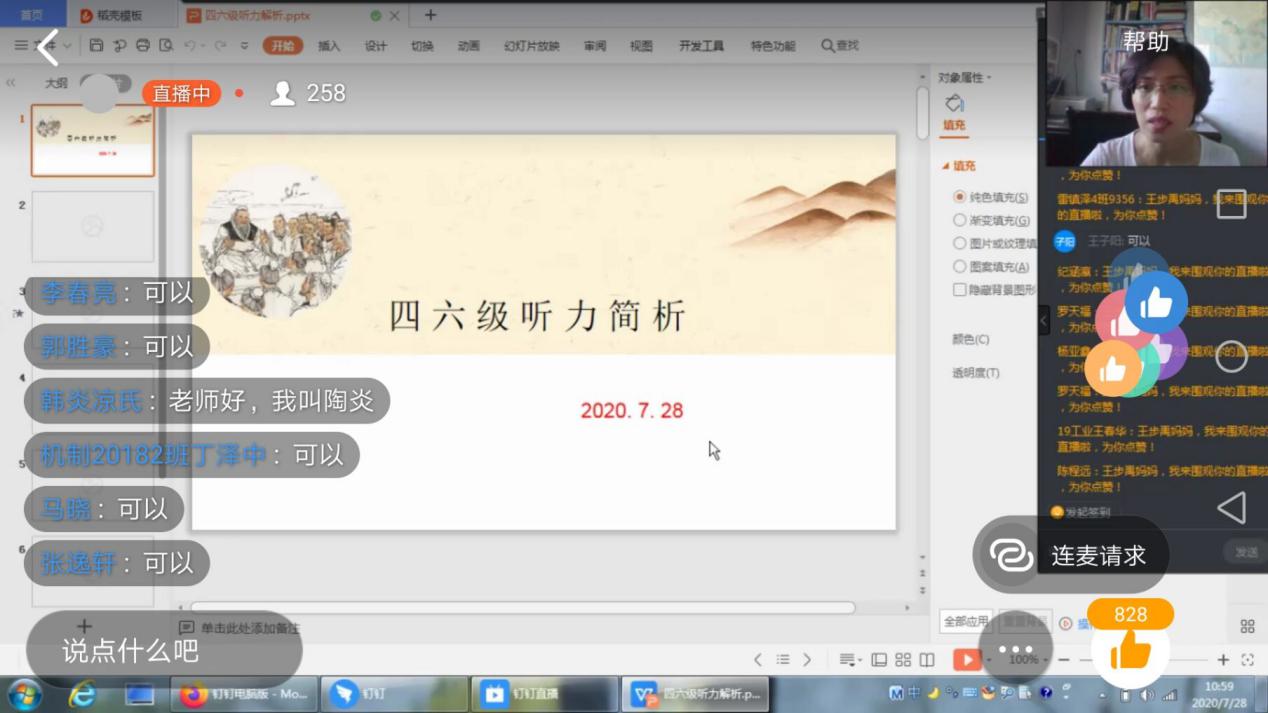
Task: Click the Save icon in WPS toolbar
Action: click(96, 45)
